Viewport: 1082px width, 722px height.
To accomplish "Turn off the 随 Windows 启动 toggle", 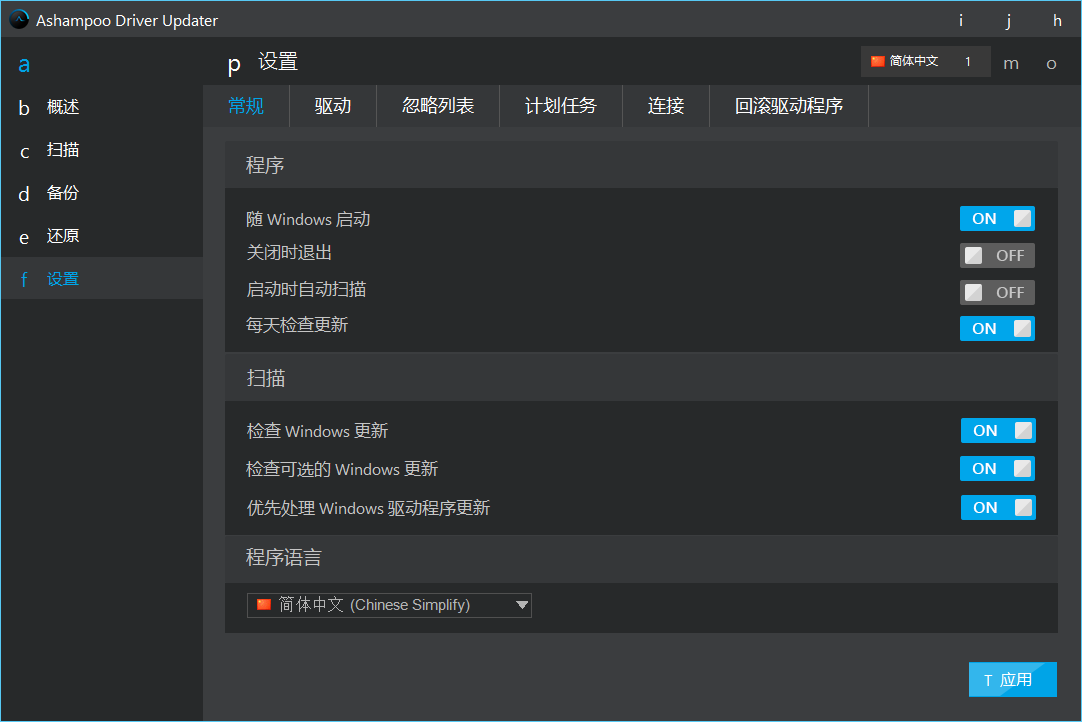I will tap(997, 218).
